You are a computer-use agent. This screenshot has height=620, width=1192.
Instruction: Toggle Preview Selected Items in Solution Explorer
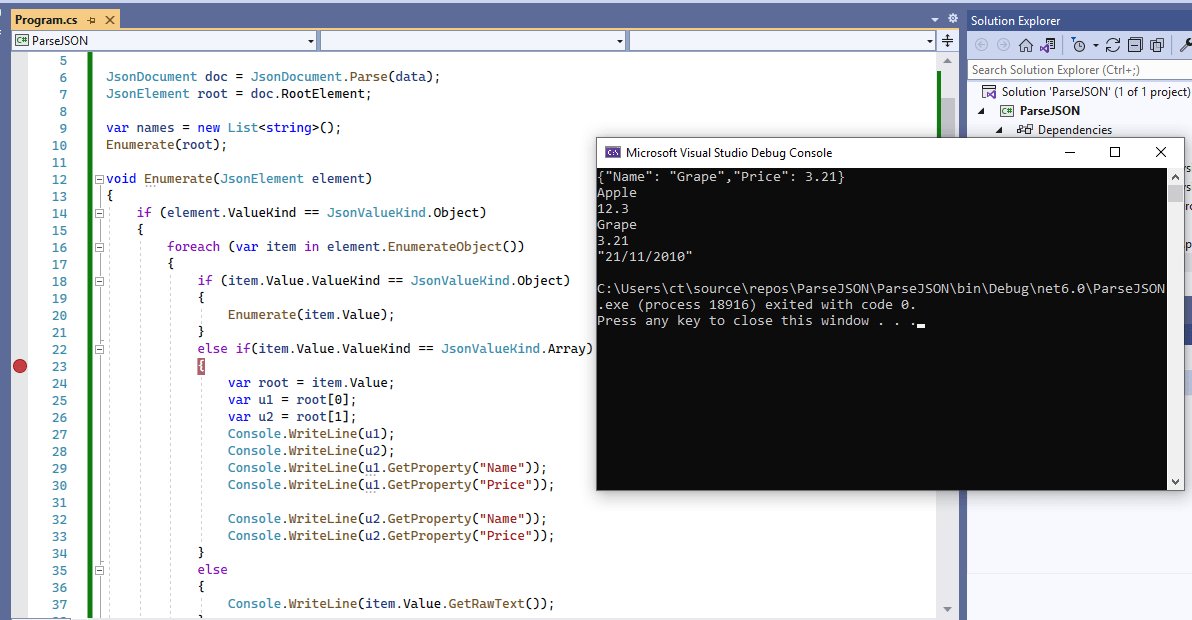(x=1157, y=45)
